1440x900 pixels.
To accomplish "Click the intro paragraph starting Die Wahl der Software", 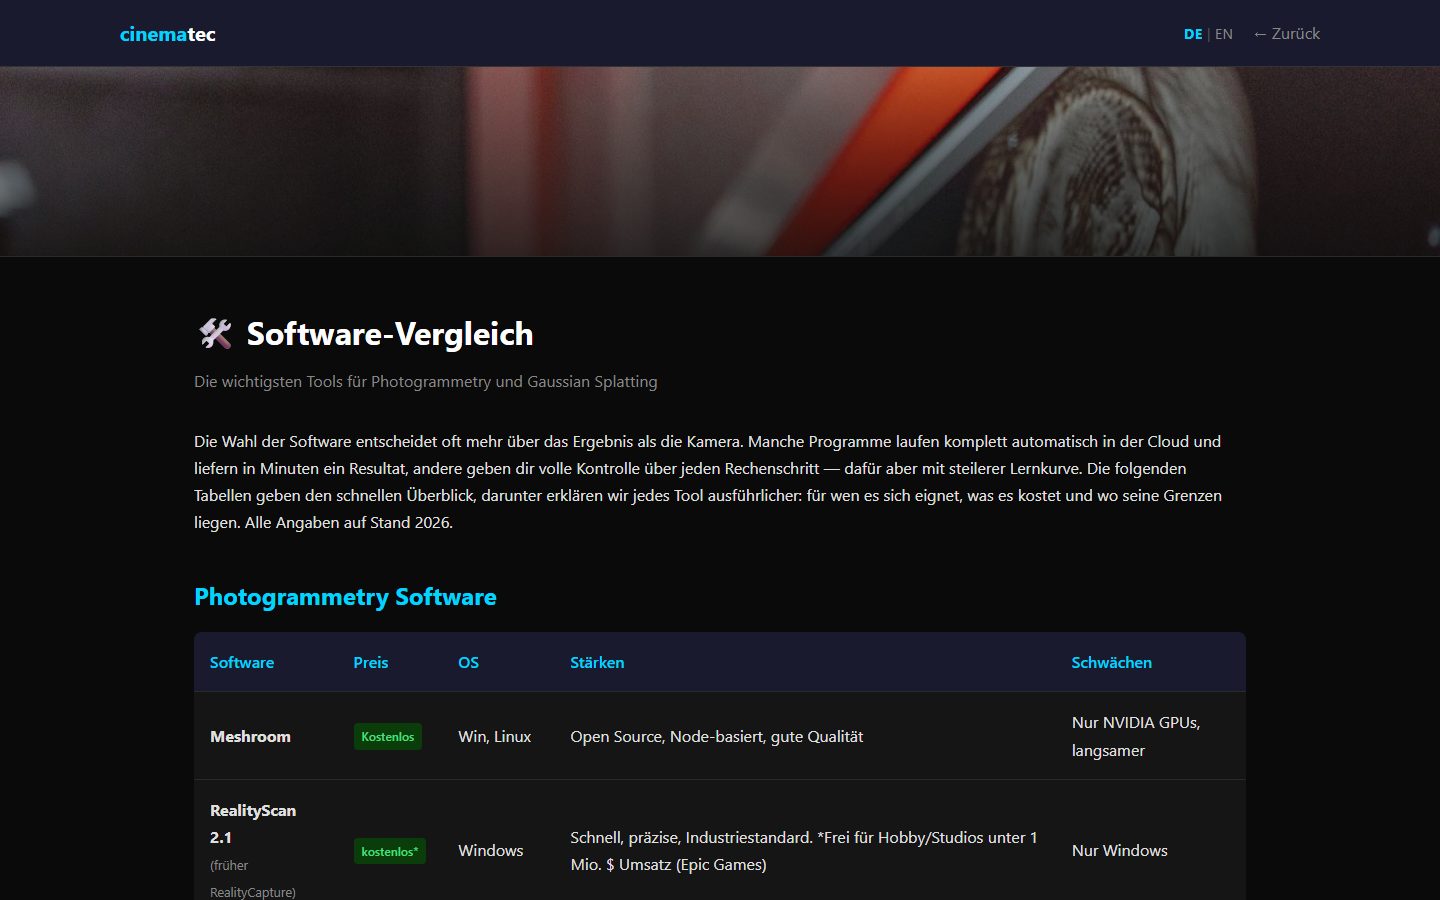I will coord(719,482).
